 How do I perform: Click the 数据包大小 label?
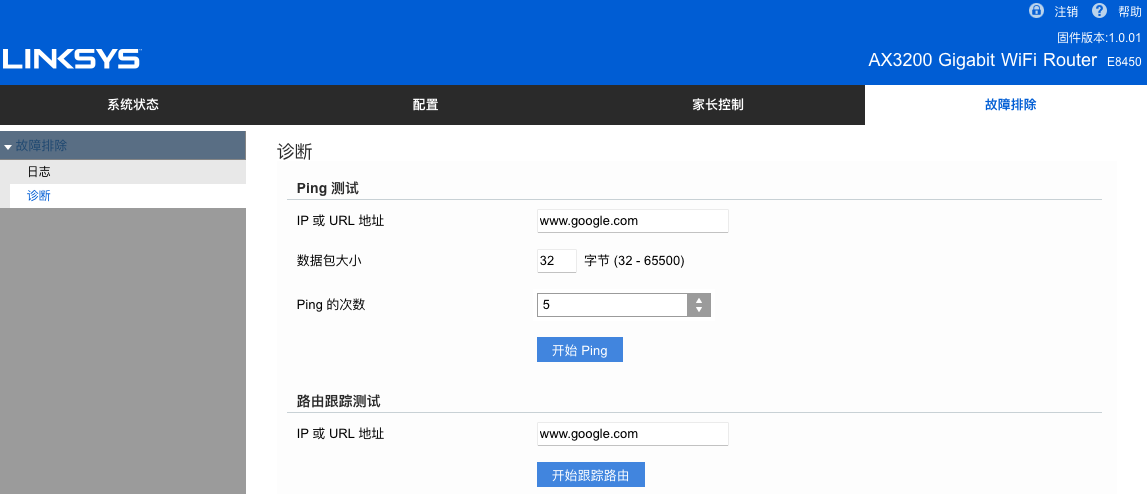329,261
